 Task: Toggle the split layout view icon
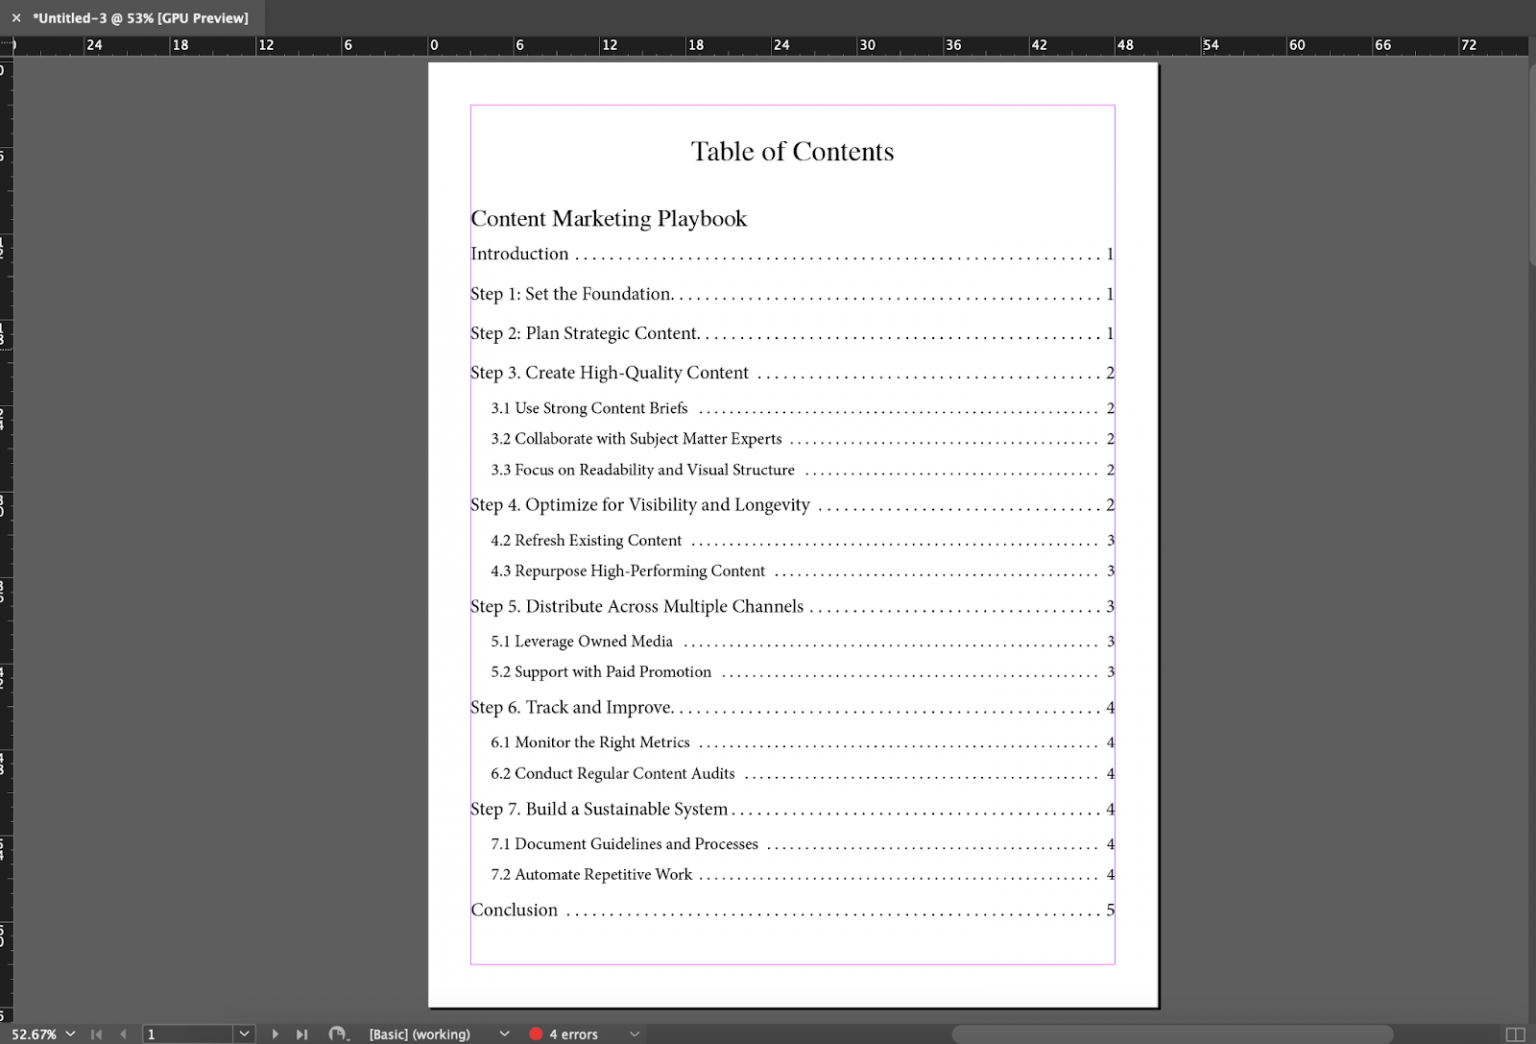click(x=1515, y=1034)
